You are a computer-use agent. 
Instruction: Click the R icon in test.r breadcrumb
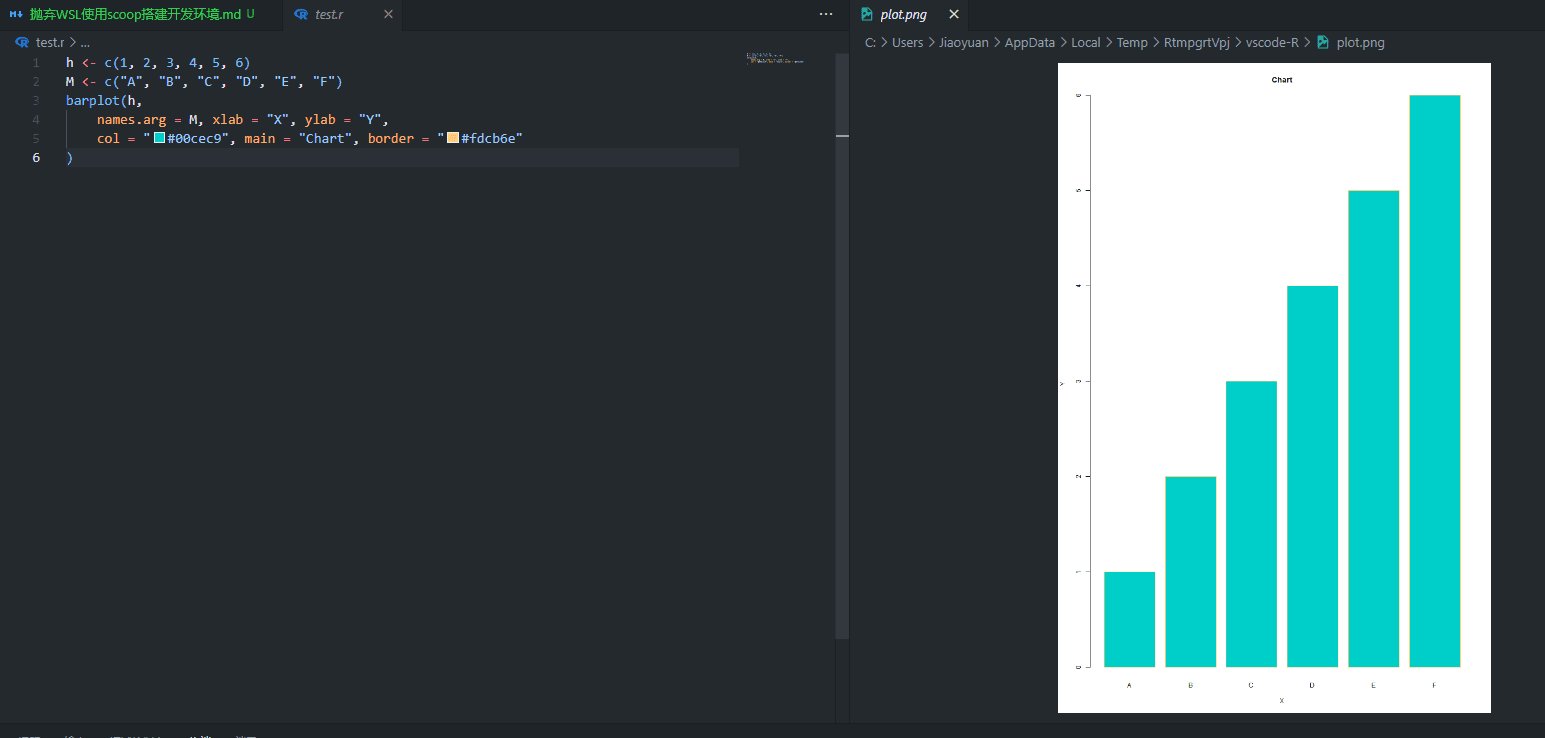pyautogui.click(x=22, y=43)
